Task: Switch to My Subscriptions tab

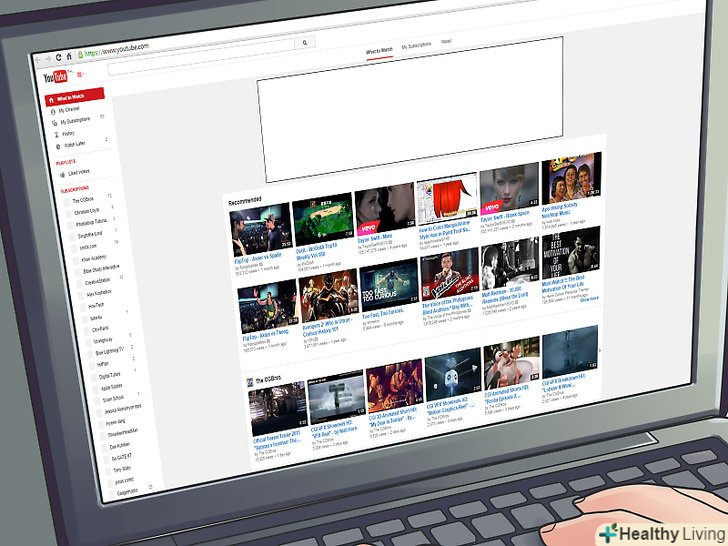Action: pos(416,46)
